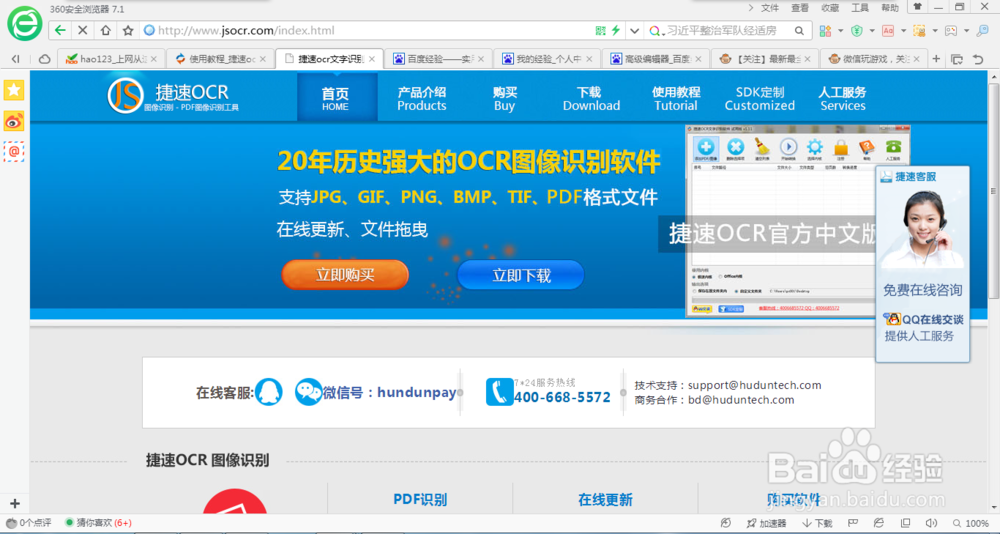Open the Weibo sidebar icon
The width and height of the screenshot is (1000, 534).
[x=14, y=121]
